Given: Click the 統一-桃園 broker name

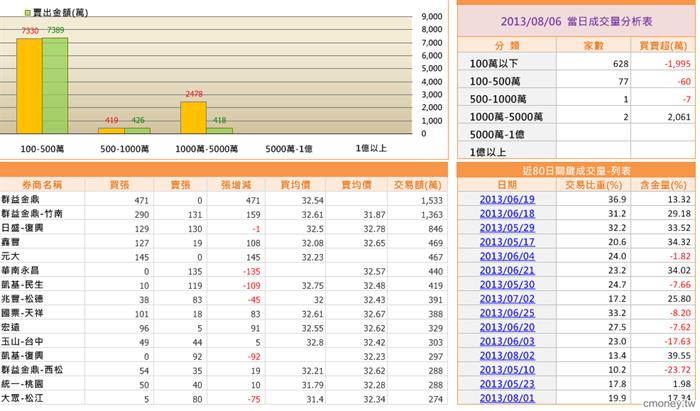Looking at the screenshot, I should tap(22, 384).
